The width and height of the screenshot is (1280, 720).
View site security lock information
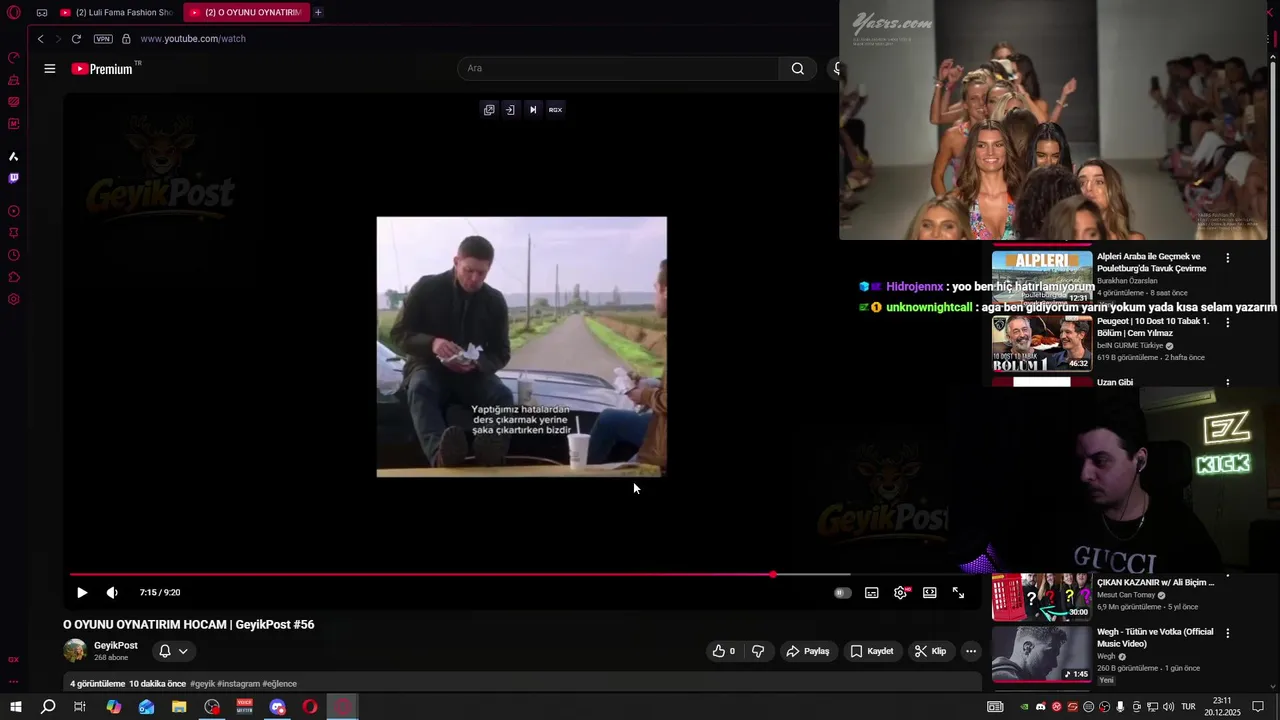point(126,39)
